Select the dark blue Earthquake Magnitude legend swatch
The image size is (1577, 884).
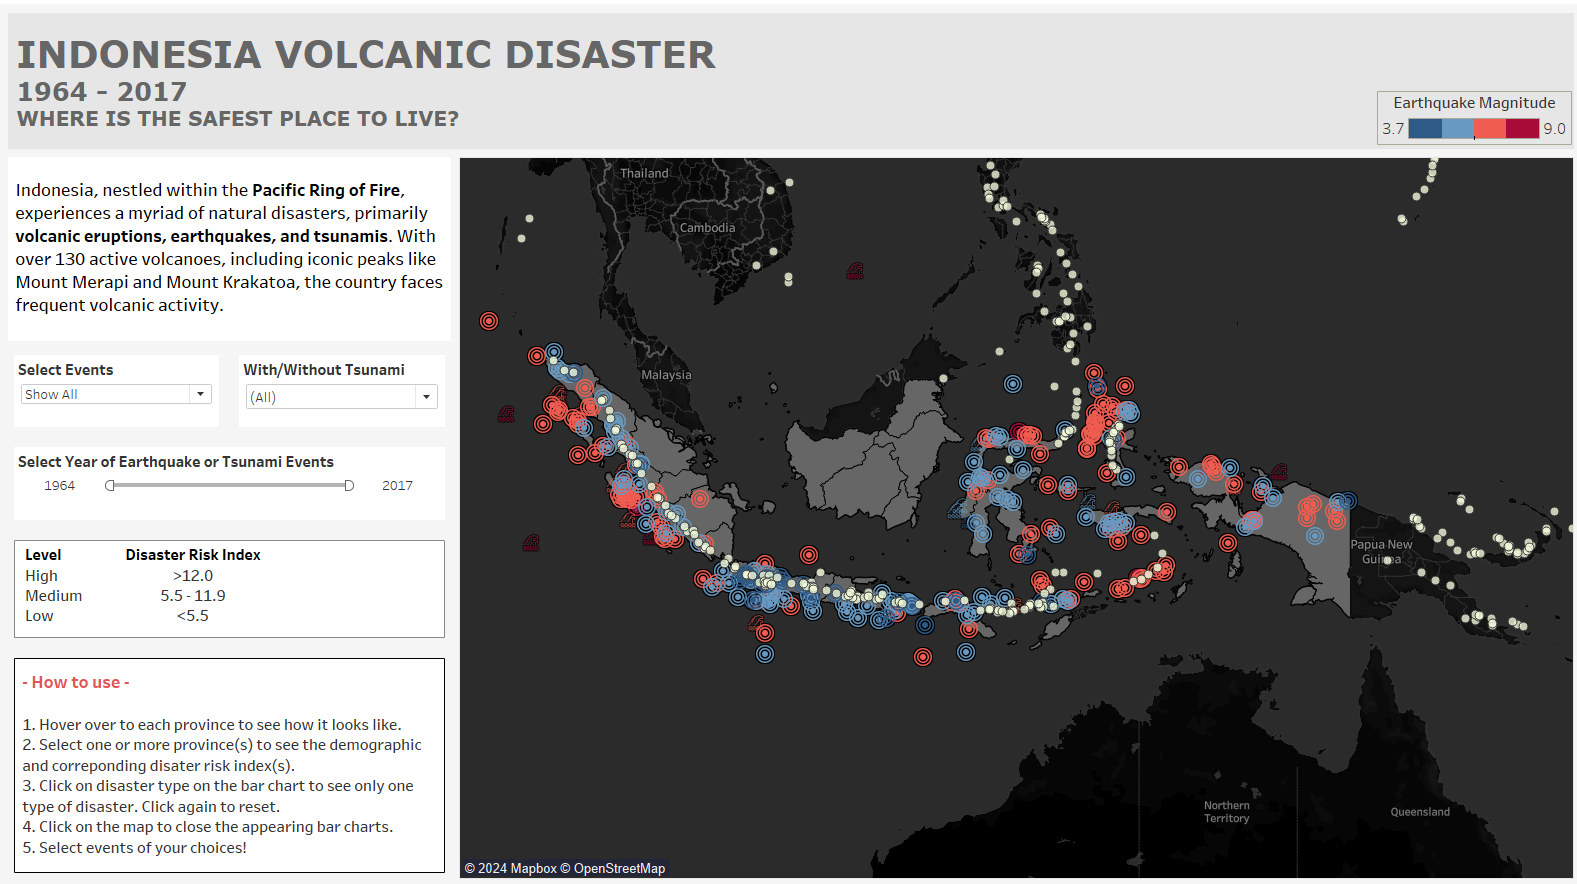click(x=1425, y=129)
